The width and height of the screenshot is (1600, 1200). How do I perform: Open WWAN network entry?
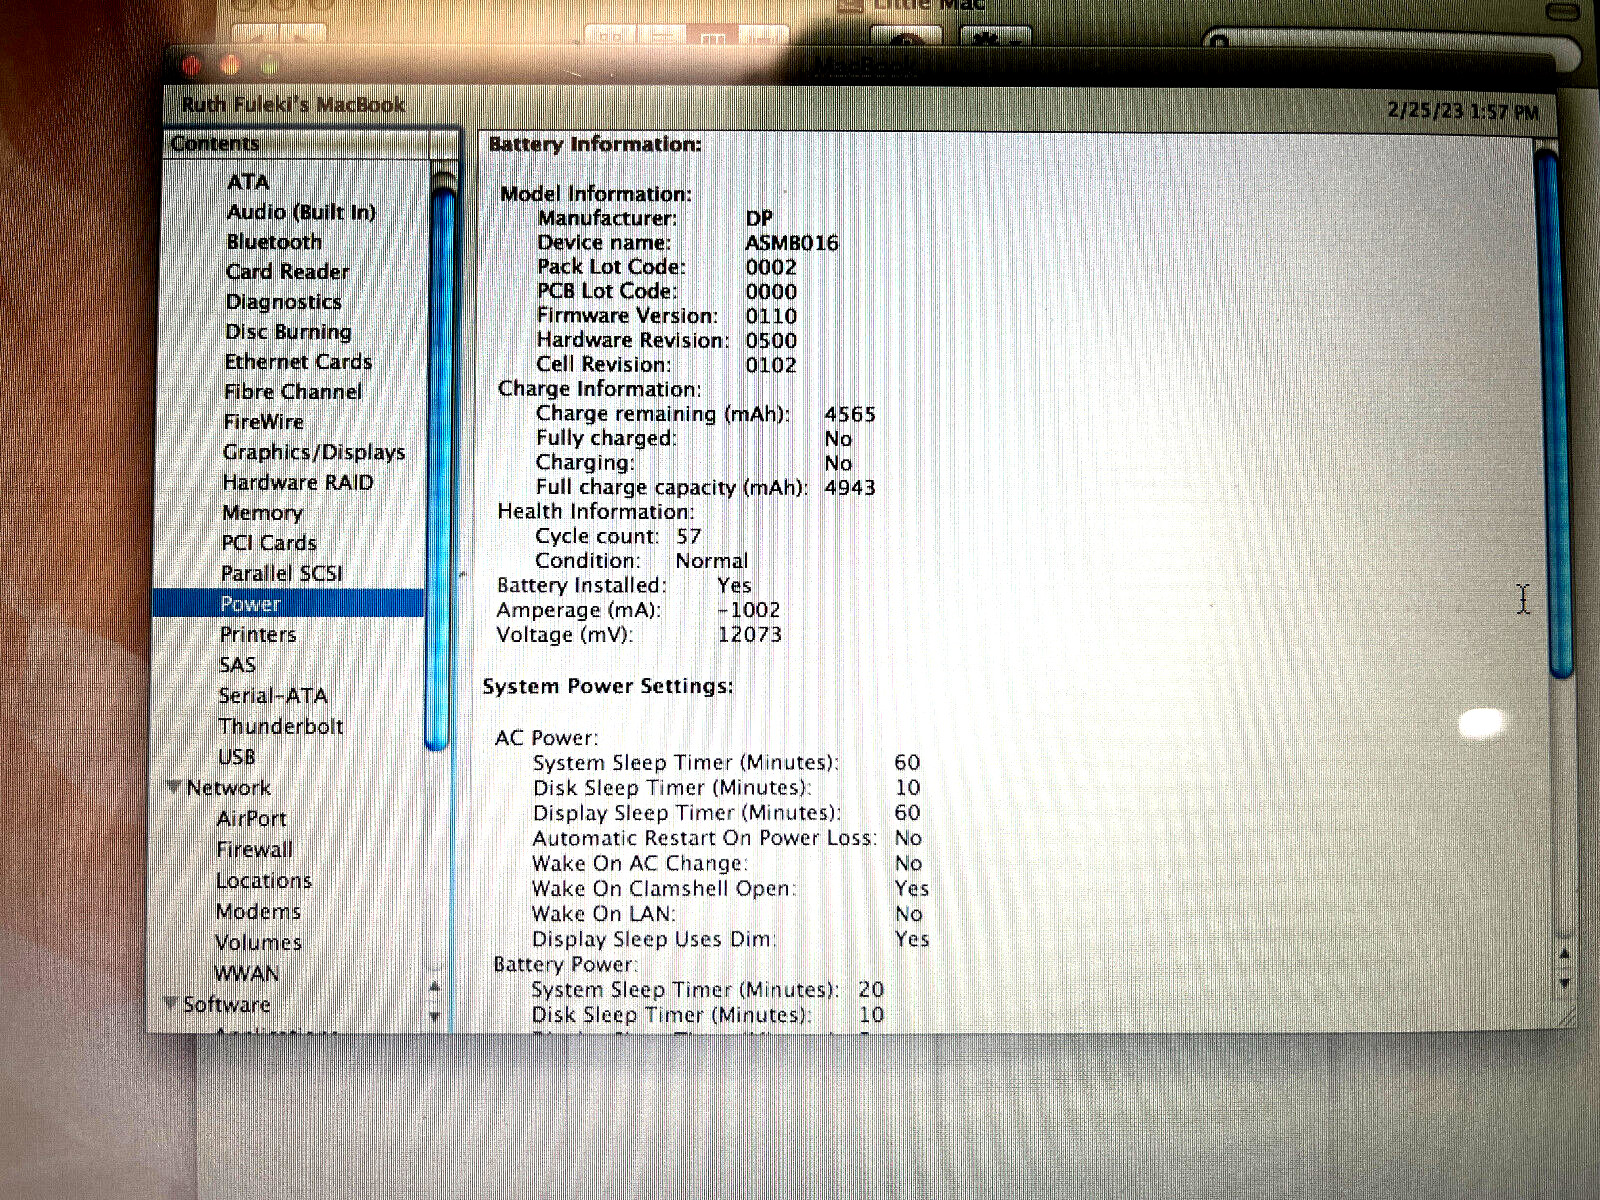pos(246,974)
